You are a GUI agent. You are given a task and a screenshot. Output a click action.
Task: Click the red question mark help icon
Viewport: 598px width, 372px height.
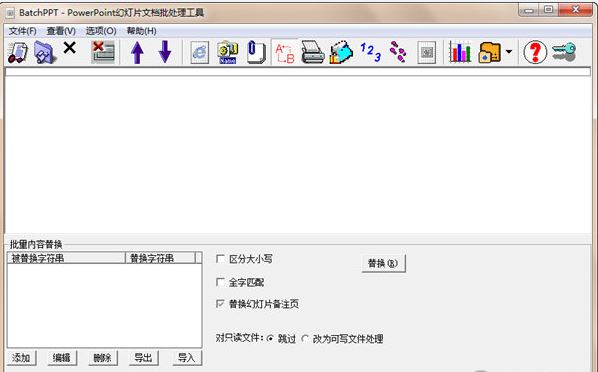coord(535,52)
